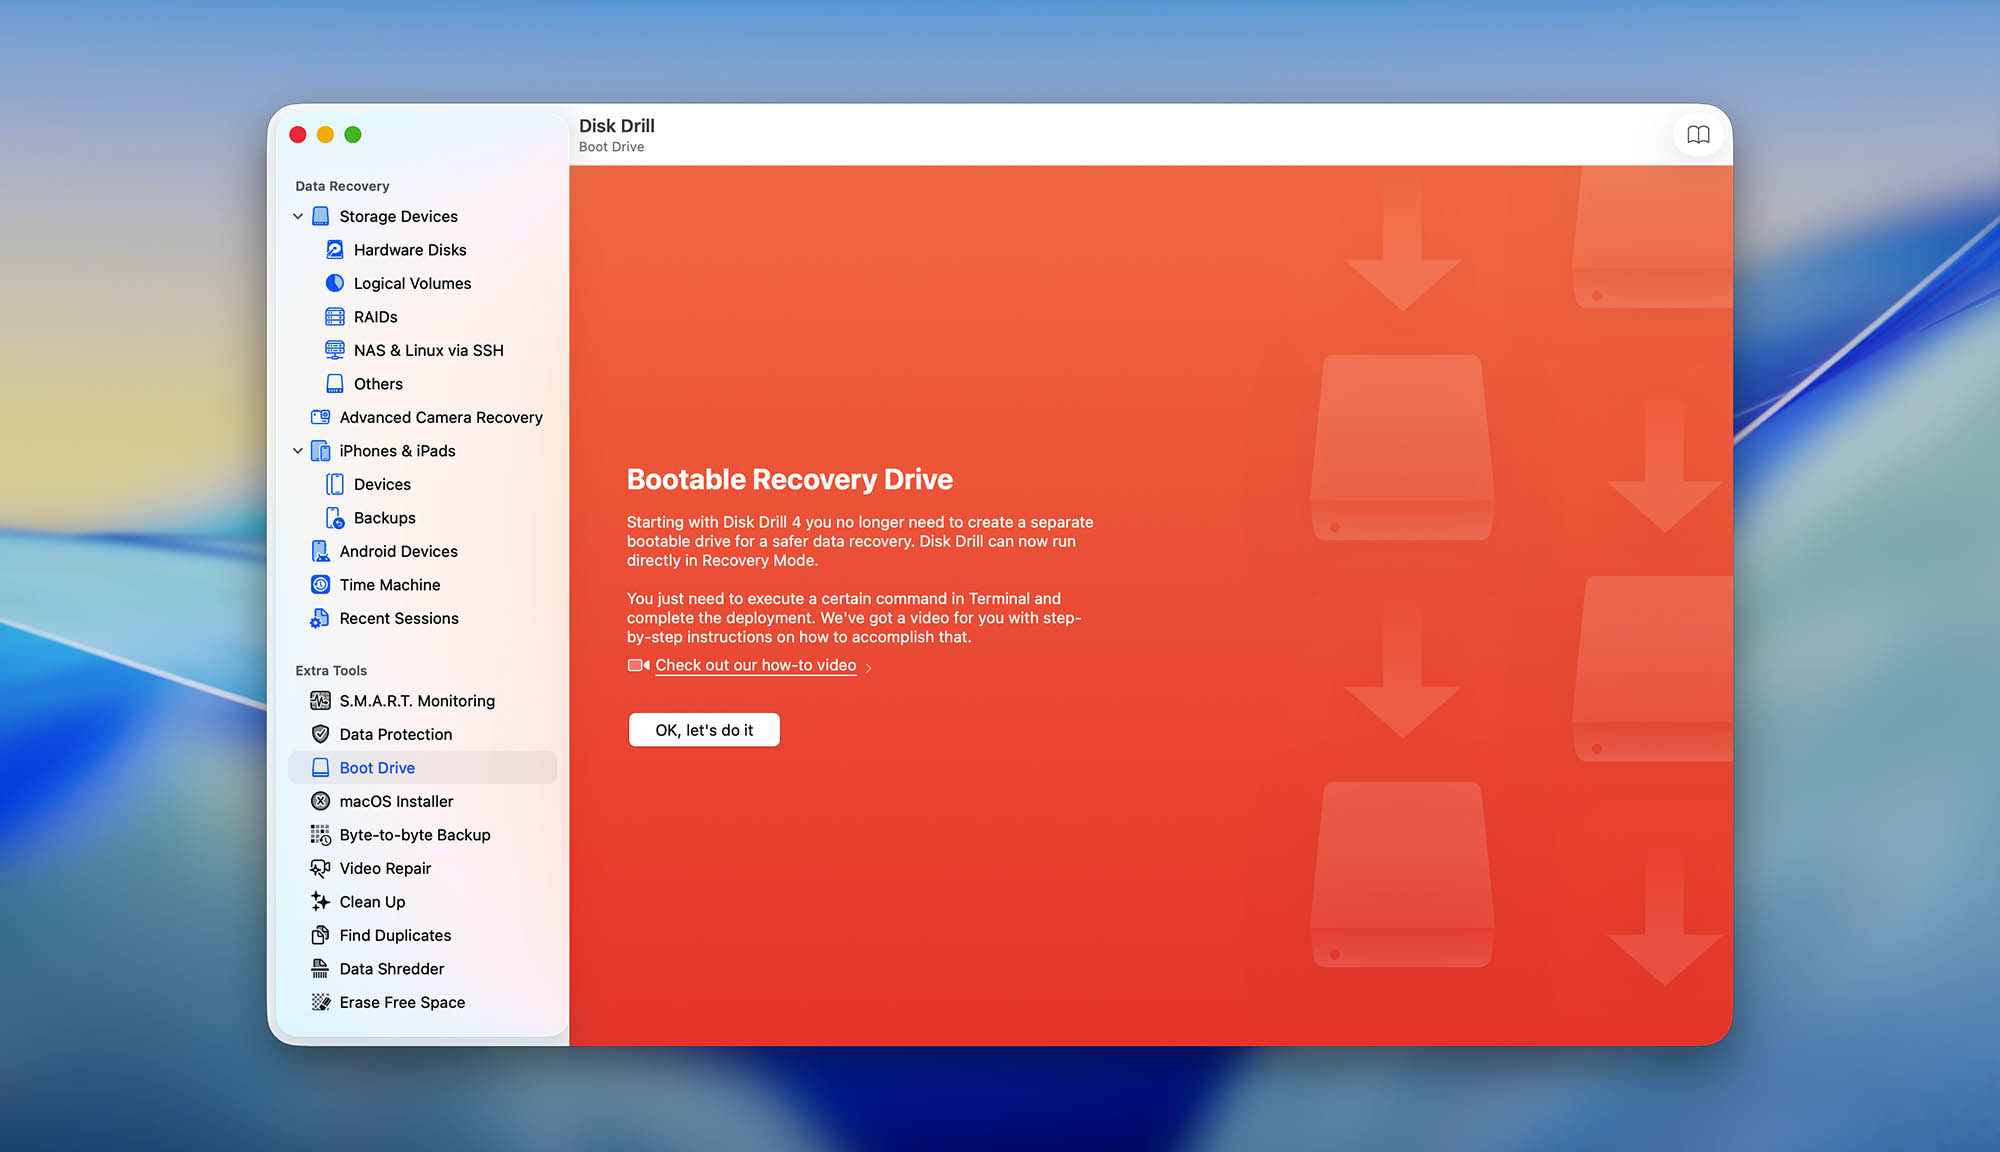2000x1152 pixels.
Task: Click the Data Shredder icon
Action: click(x=321, y=969)
